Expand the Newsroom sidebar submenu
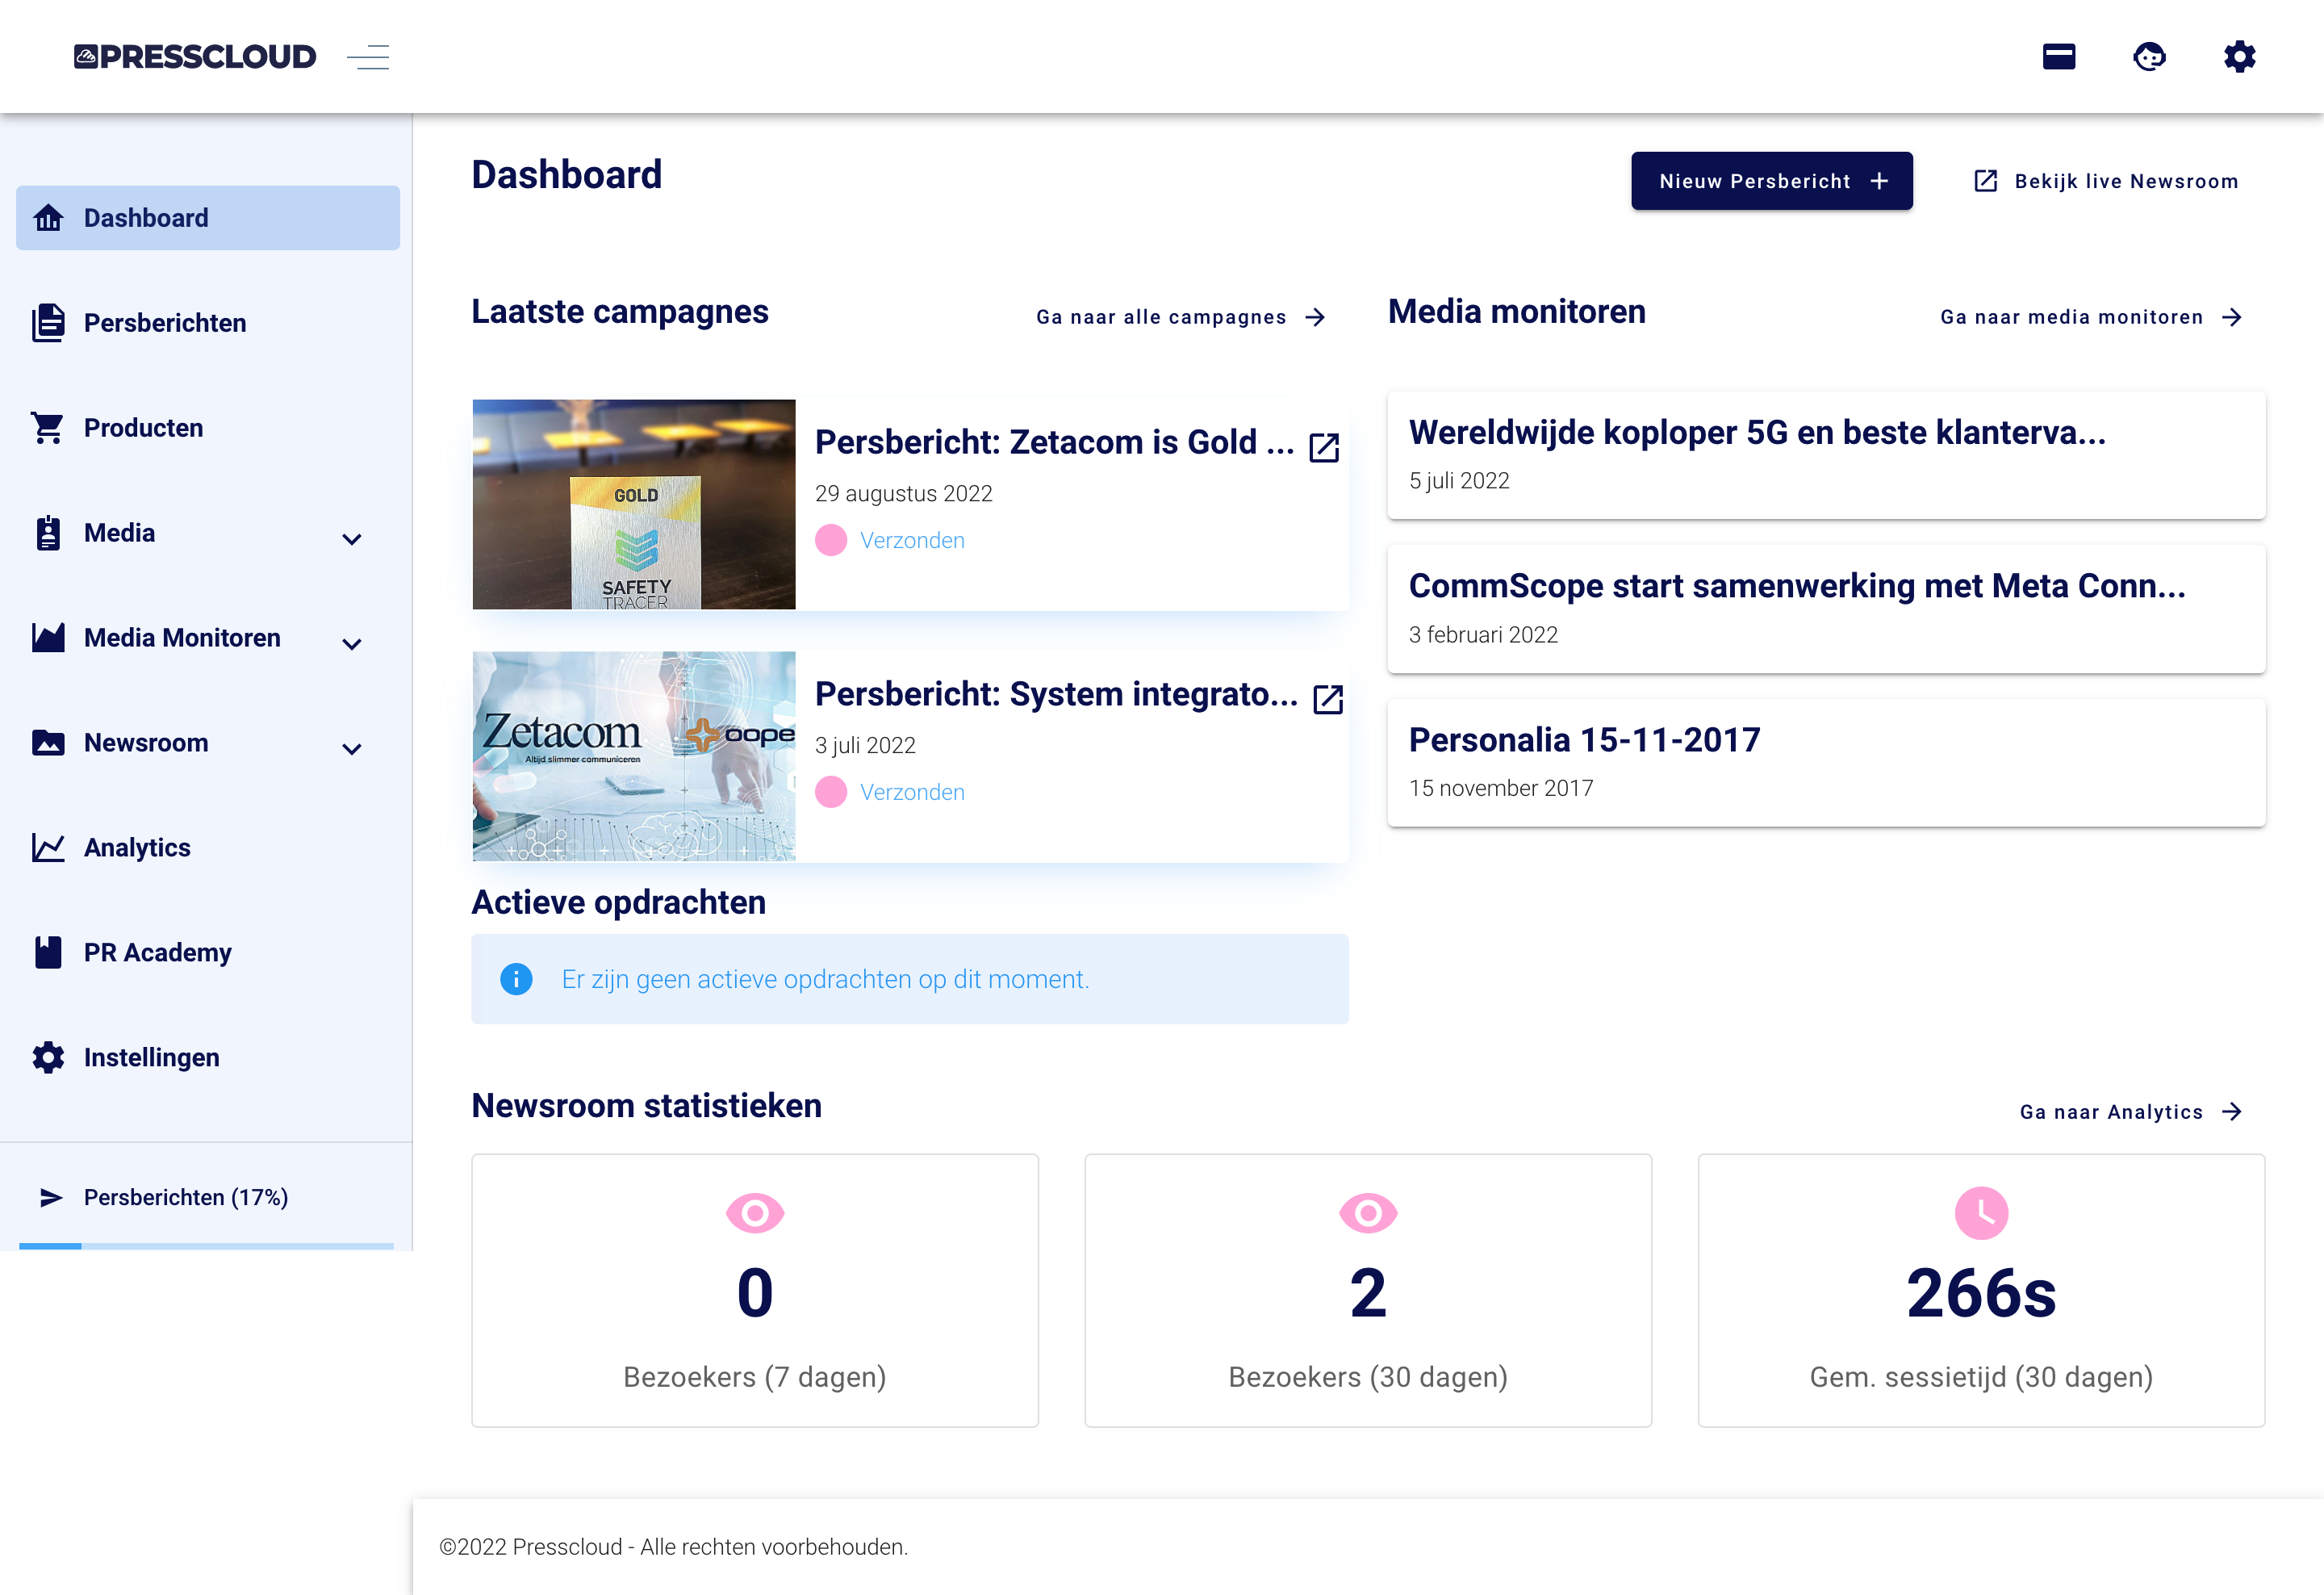 (351, 749)
